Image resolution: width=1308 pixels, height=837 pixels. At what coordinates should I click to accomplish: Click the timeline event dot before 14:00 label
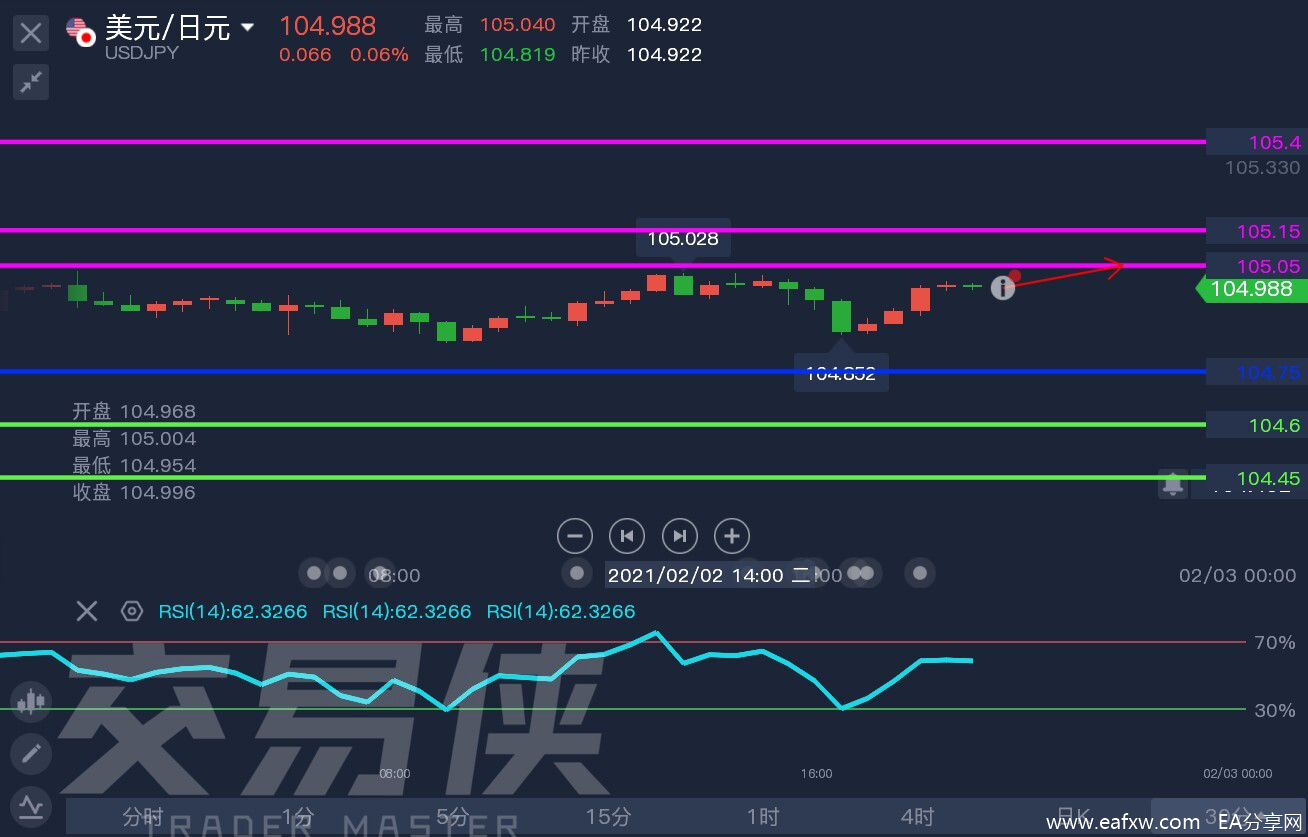coord(577,573)
